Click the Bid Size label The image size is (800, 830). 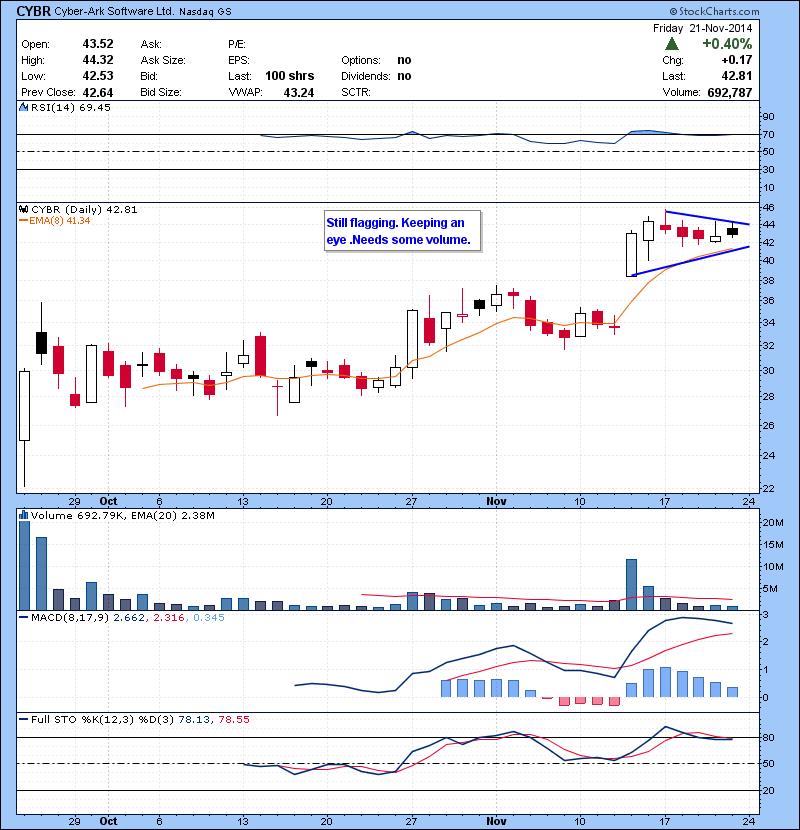coord(160,92)
